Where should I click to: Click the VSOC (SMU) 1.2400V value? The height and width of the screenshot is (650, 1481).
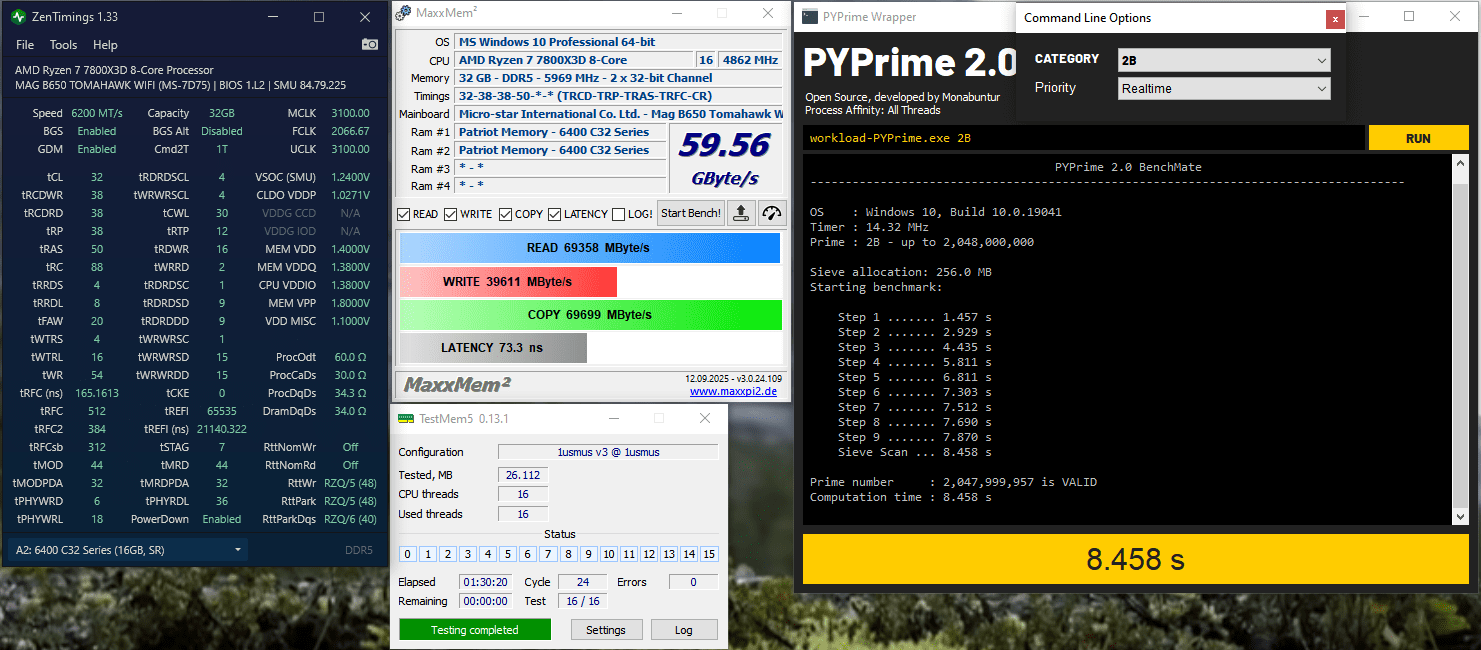(350, 177)
